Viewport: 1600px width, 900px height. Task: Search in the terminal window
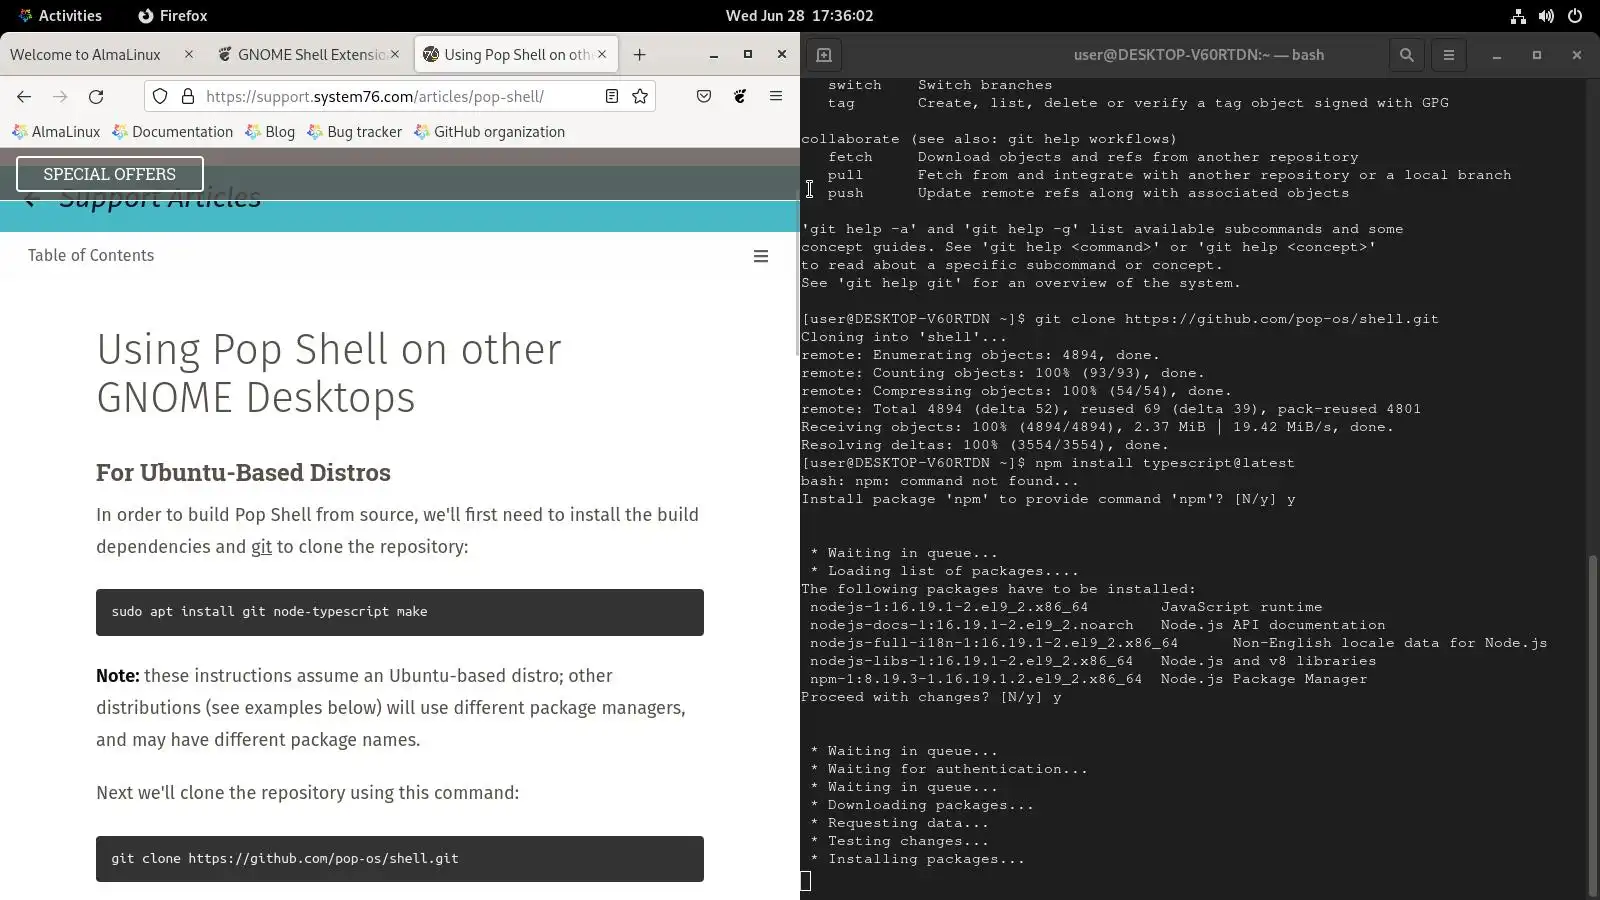click(1407, 55)
